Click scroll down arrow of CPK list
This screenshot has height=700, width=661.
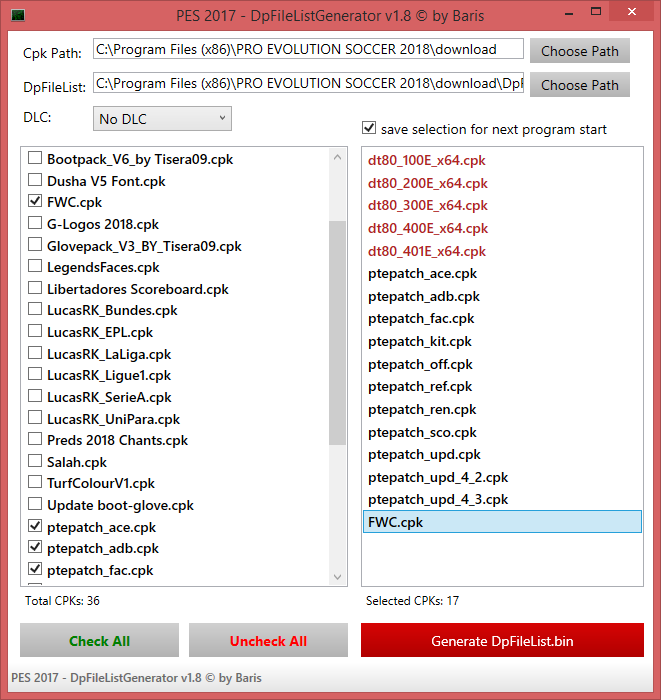tap(337, 577)
